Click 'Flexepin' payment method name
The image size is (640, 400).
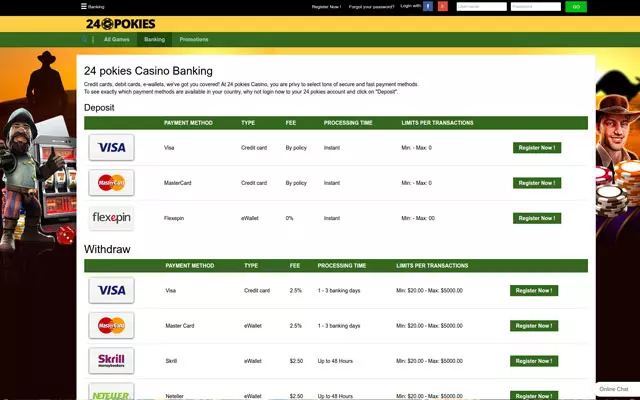coord(174,218)
